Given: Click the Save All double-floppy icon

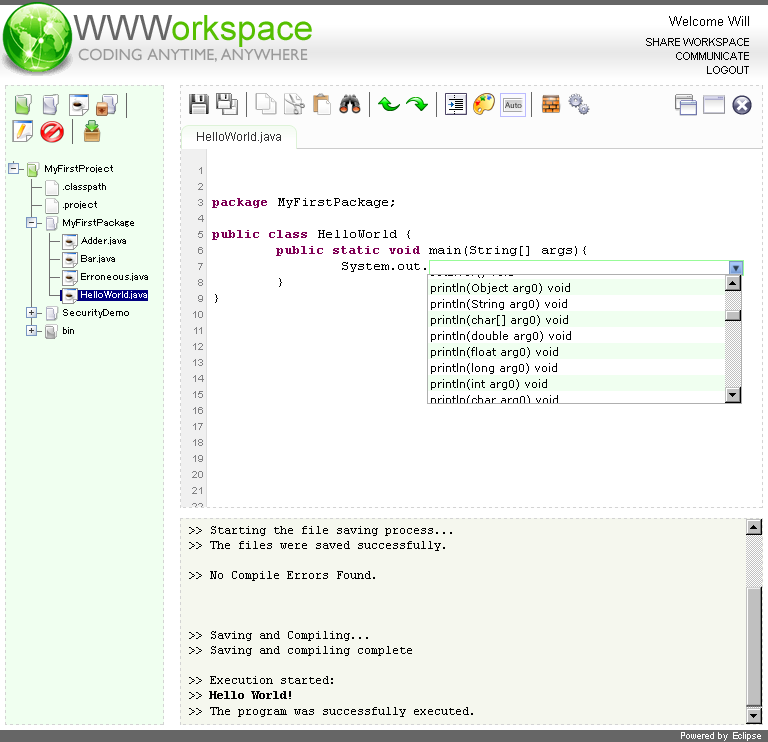Looking at the screenshot, I should [x=227, y=104].
